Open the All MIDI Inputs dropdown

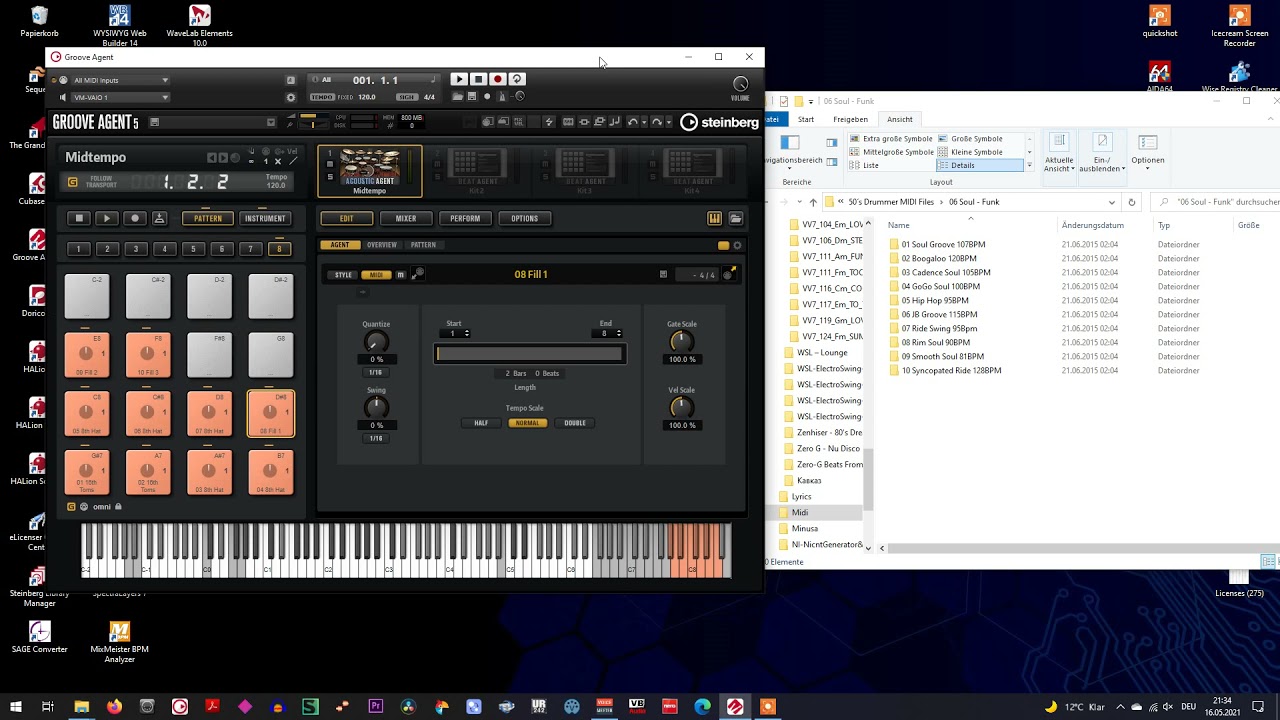coord(121,80)
